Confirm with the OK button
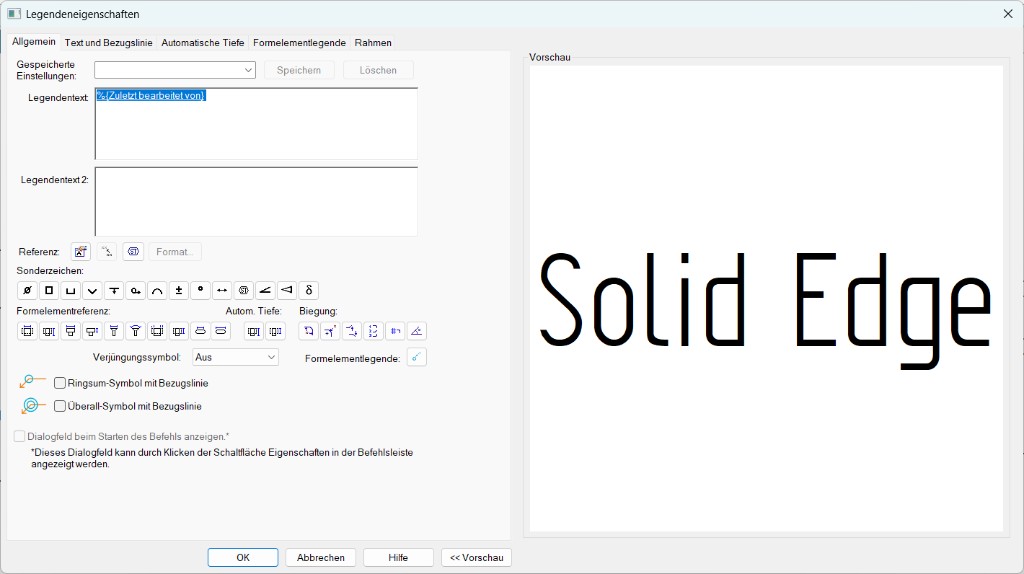This screenshot has height=574, width=1024. point(243,558)
